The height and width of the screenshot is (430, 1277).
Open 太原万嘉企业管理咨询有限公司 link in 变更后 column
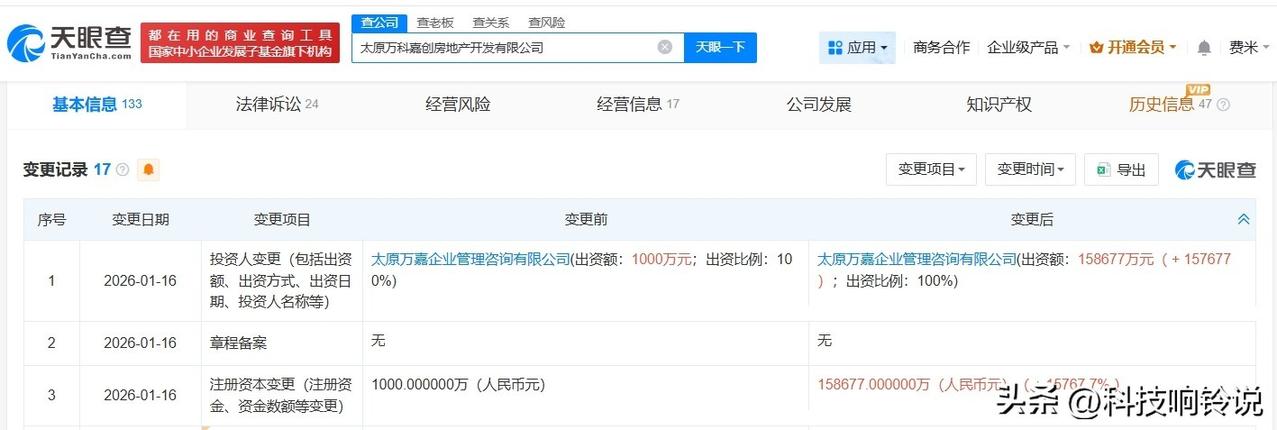pos(917,258)
